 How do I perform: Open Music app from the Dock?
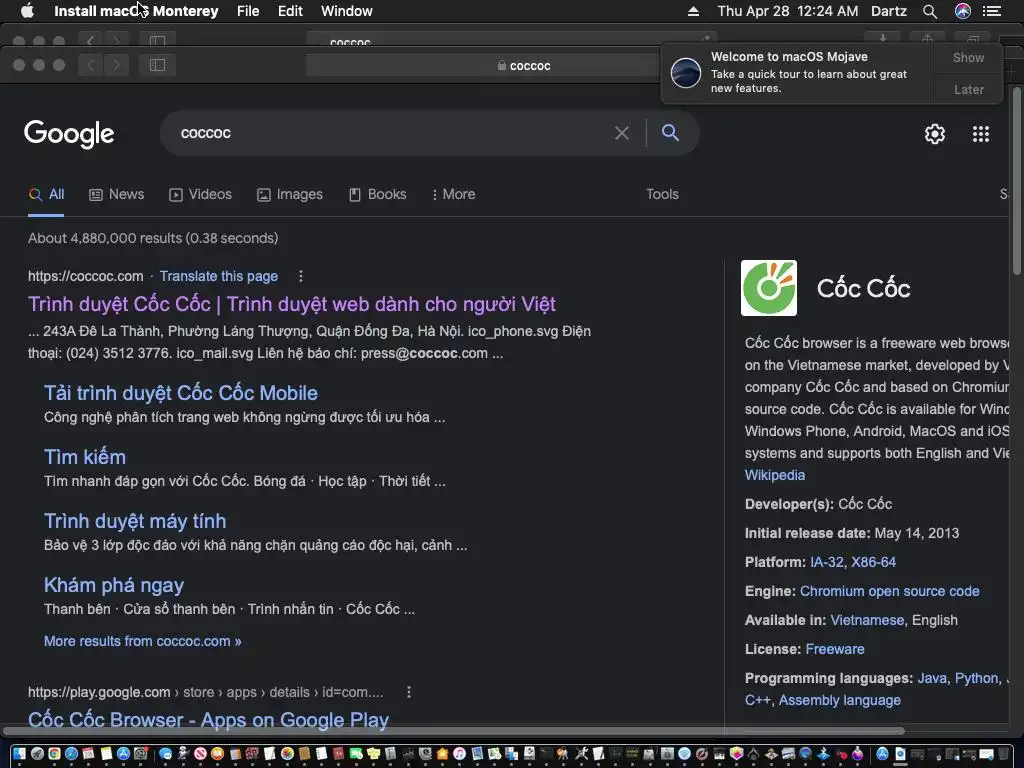click(459, 754)
